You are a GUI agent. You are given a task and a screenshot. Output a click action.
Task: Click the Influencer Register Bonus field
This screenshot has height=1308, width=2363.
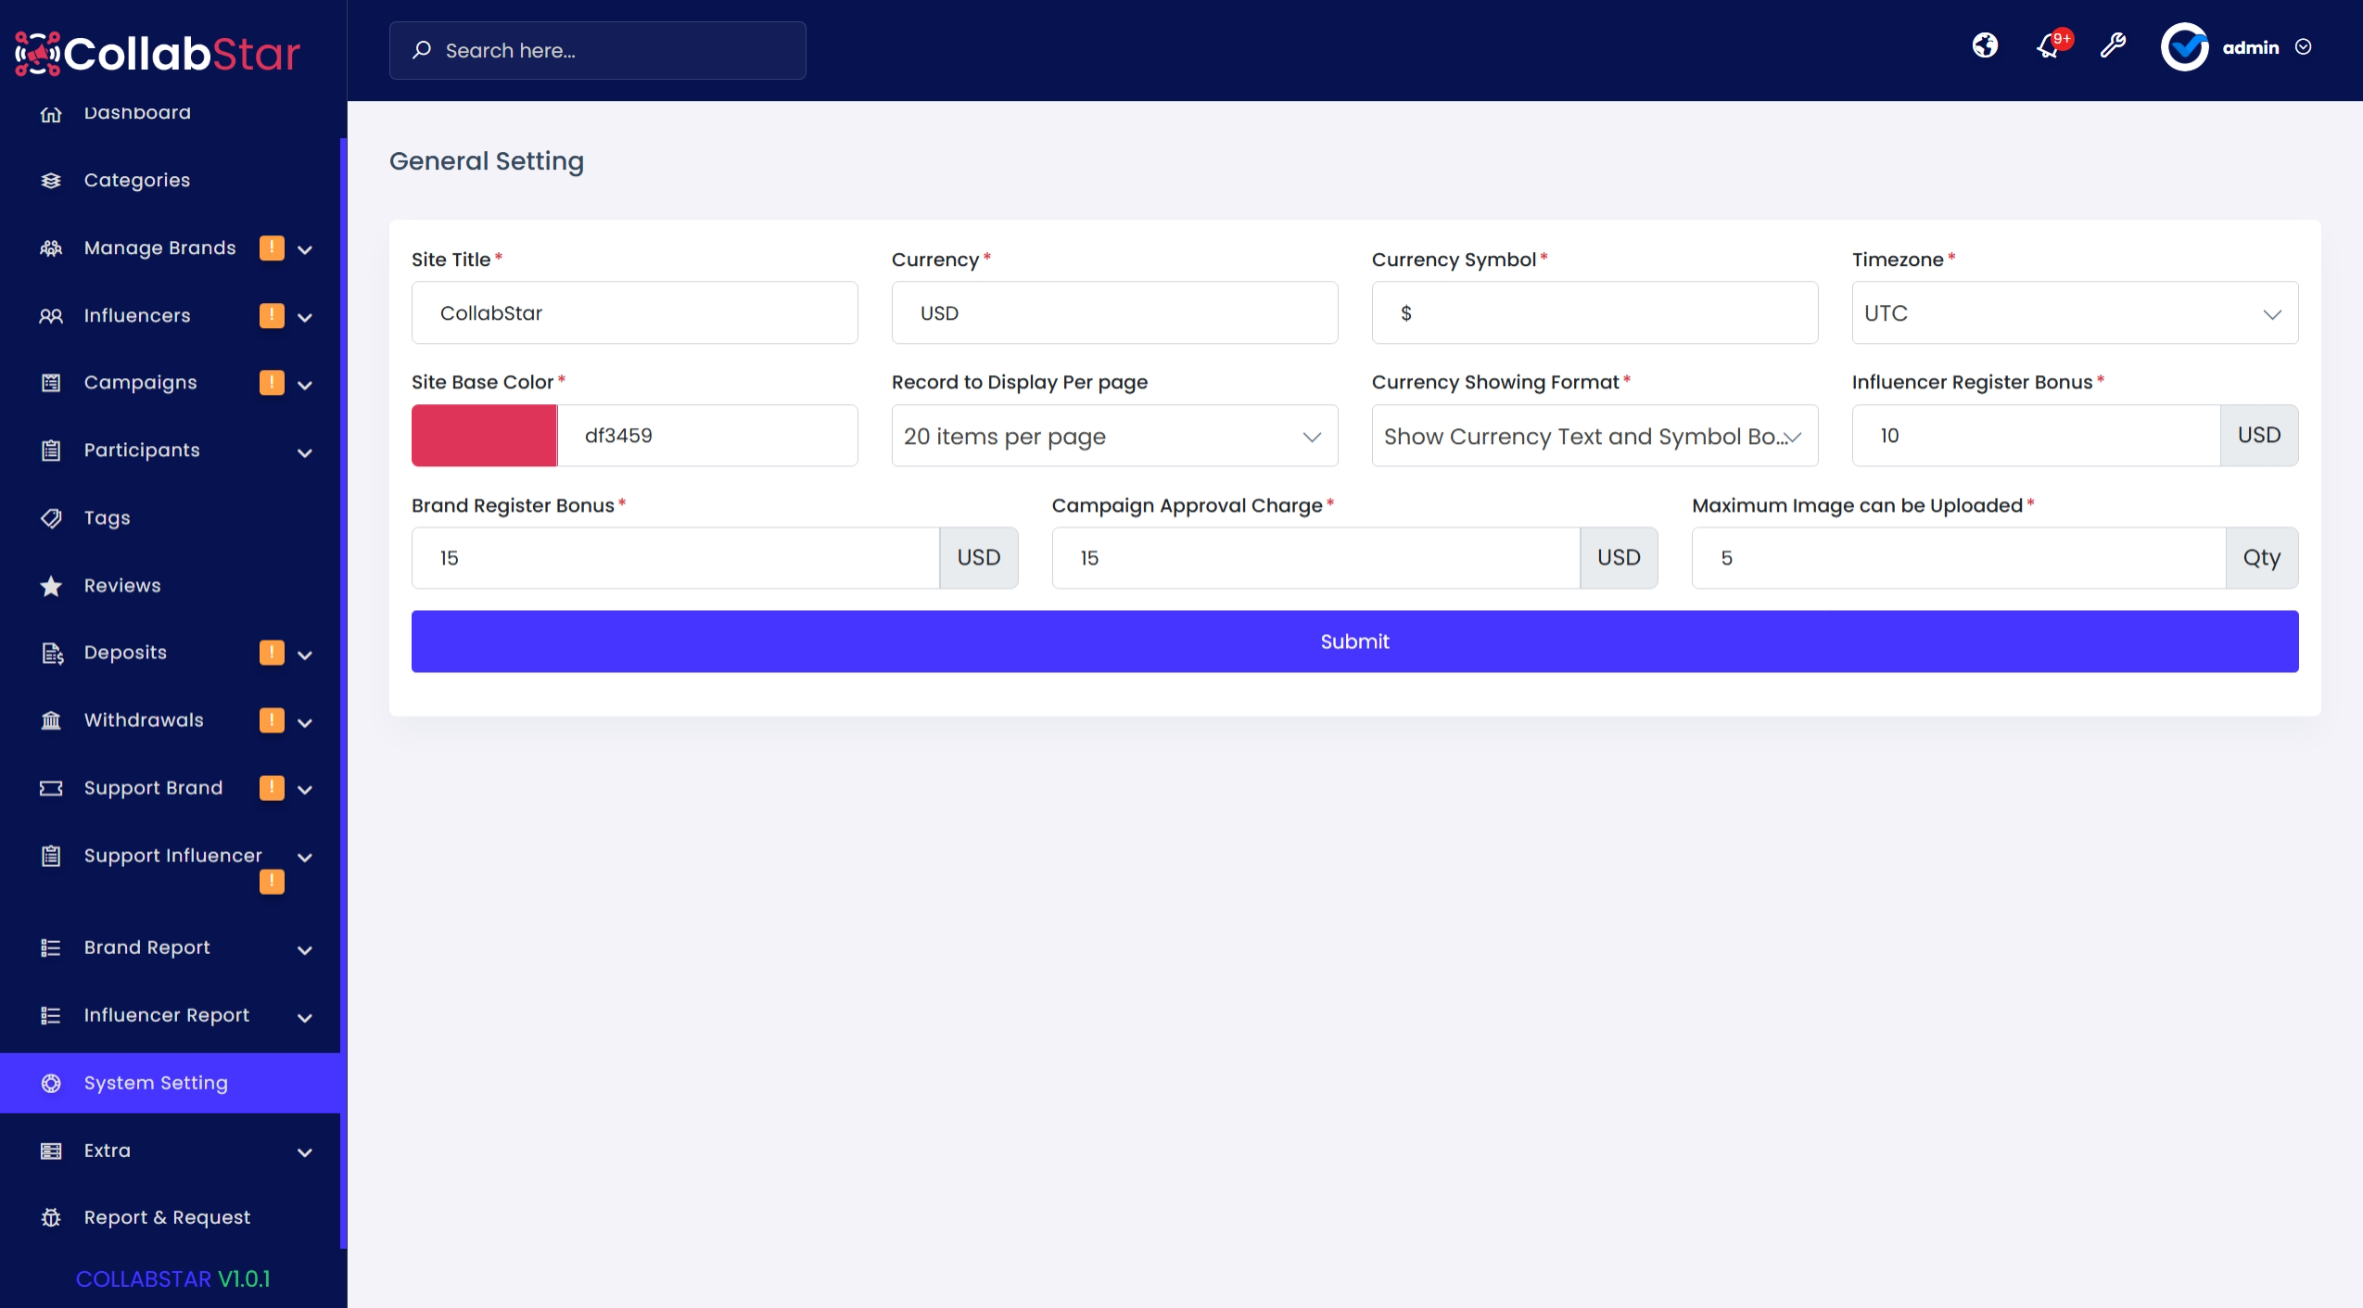click(x=2036, y=435)
